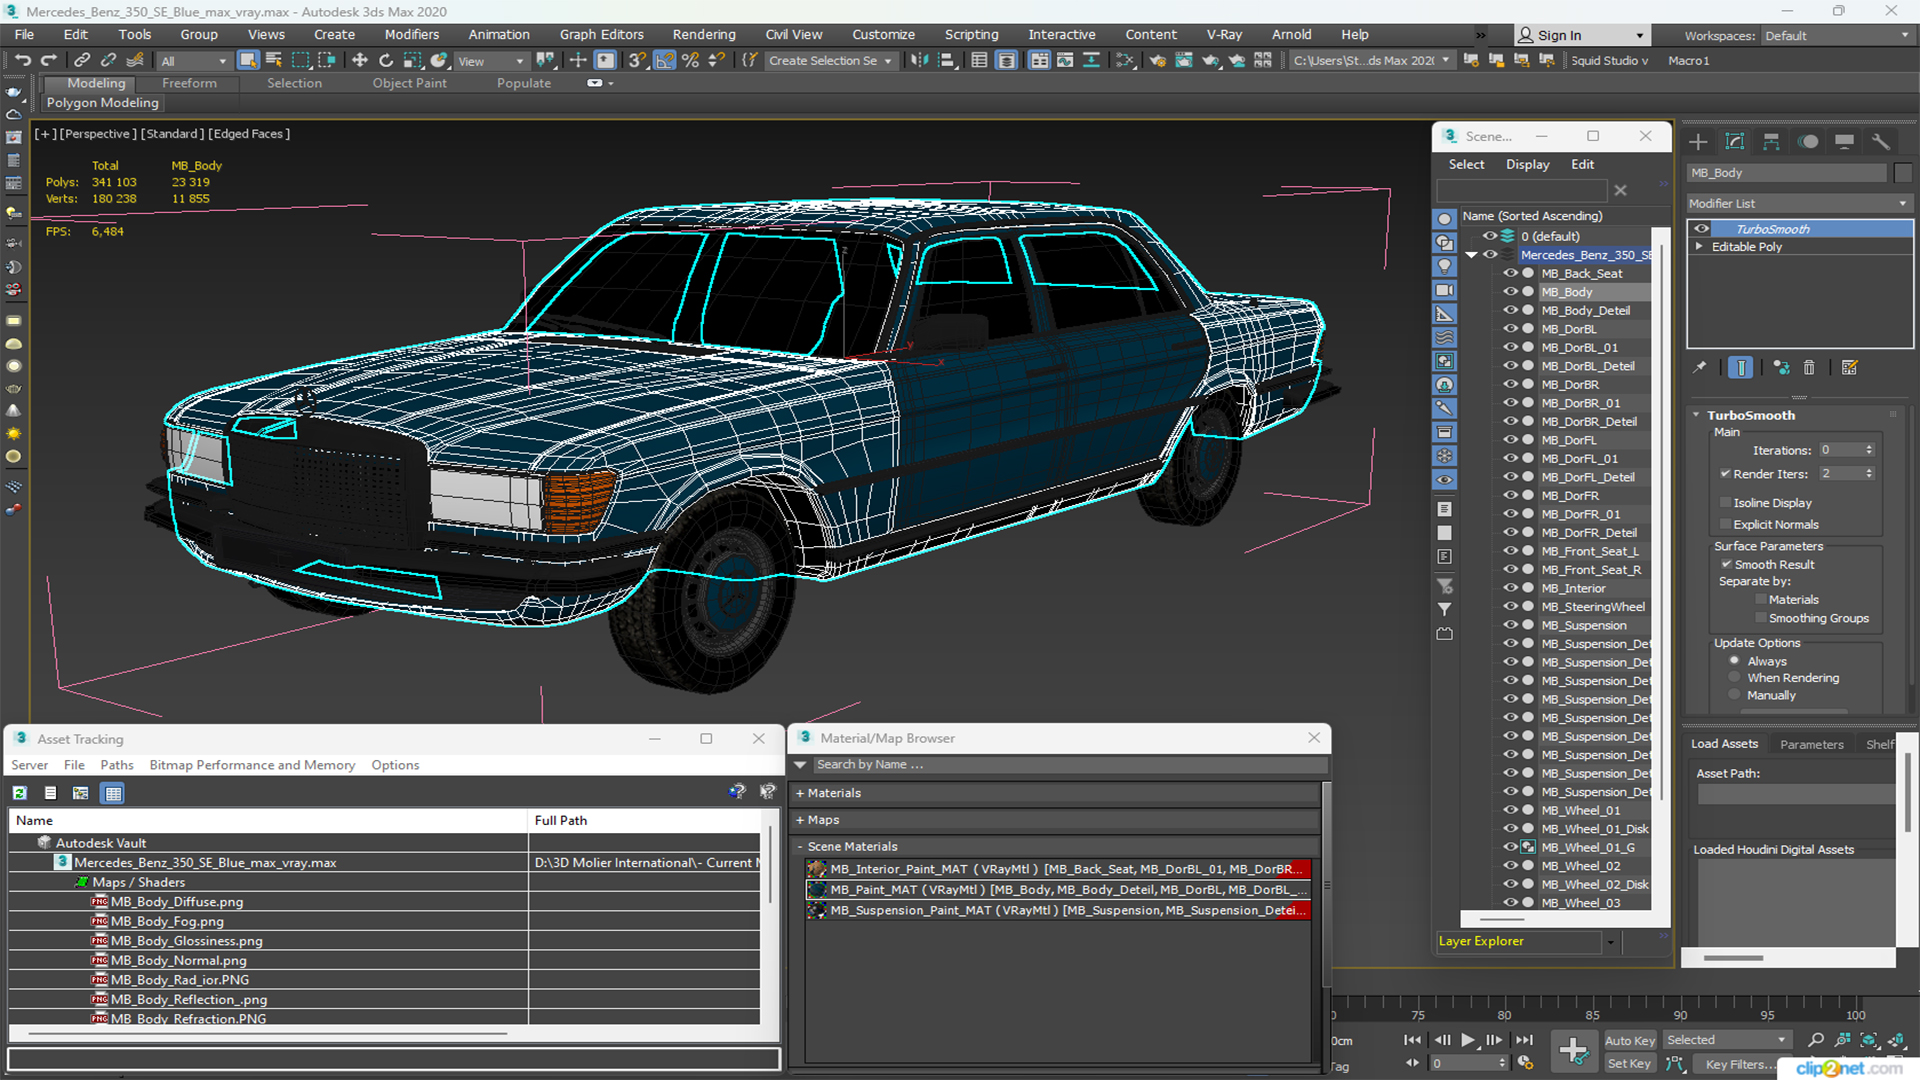The width and height of the screenshot is (1920, 1080).
Task: Select the When Rendering update option
Action: pos(1734,678)
